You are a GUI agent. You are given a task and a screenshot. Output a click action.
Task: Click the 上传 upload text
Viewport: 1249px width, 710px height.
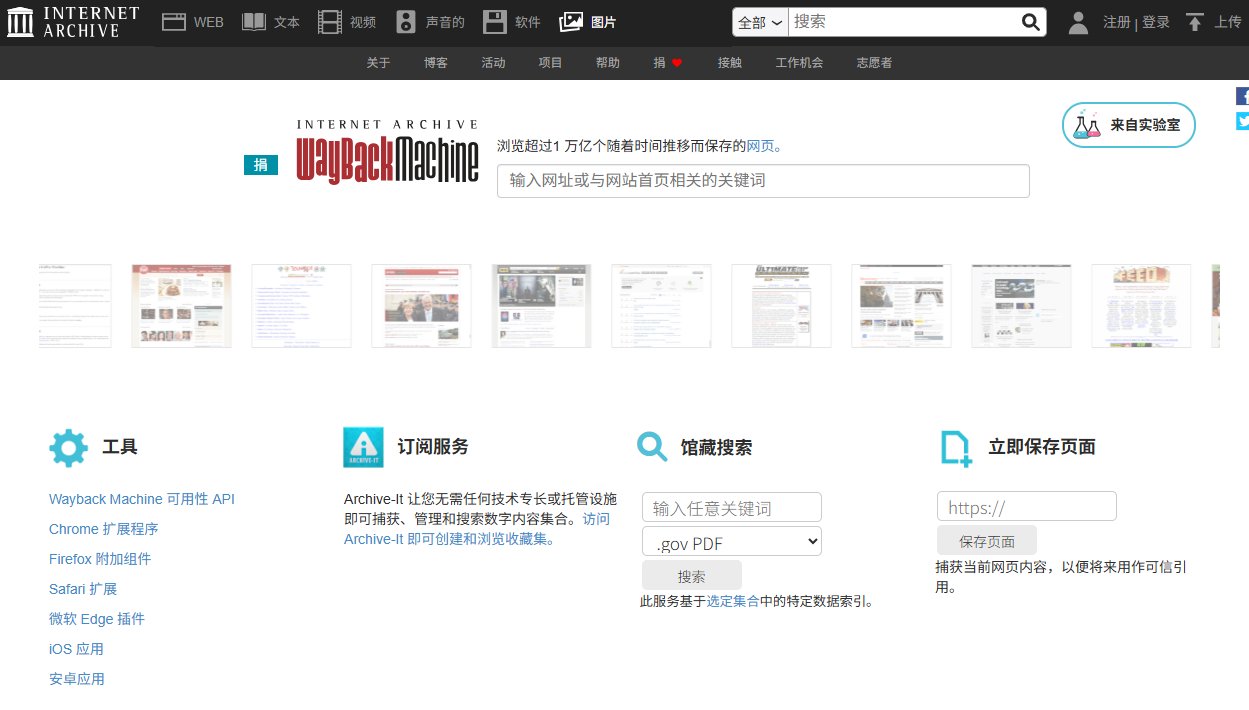pyautogui.click(x=1228, y=22)
